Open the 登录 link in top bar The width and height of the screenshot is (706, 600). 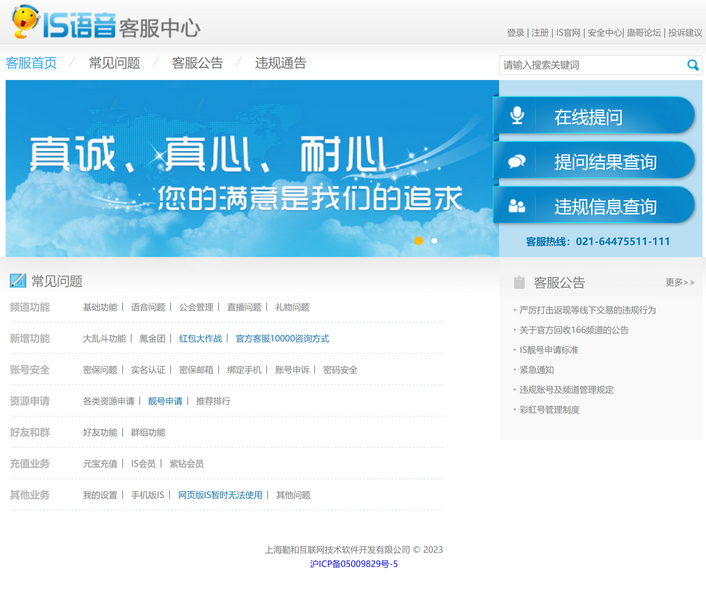point(515,33)
